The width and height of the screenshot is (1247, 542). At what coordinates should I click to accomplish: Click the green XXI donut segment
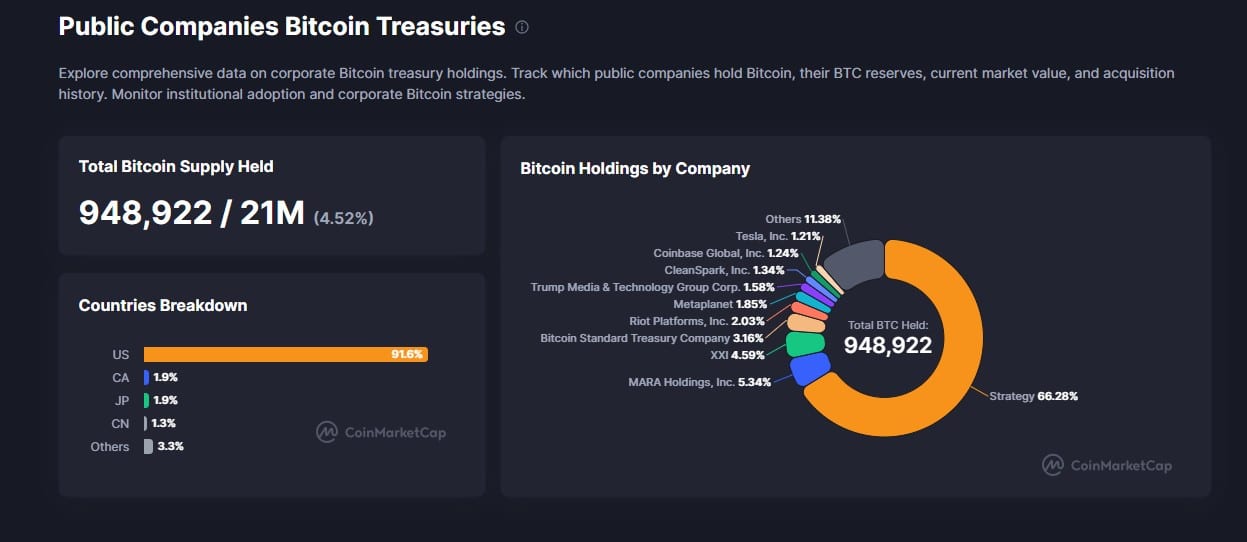[x=804, y=344]
